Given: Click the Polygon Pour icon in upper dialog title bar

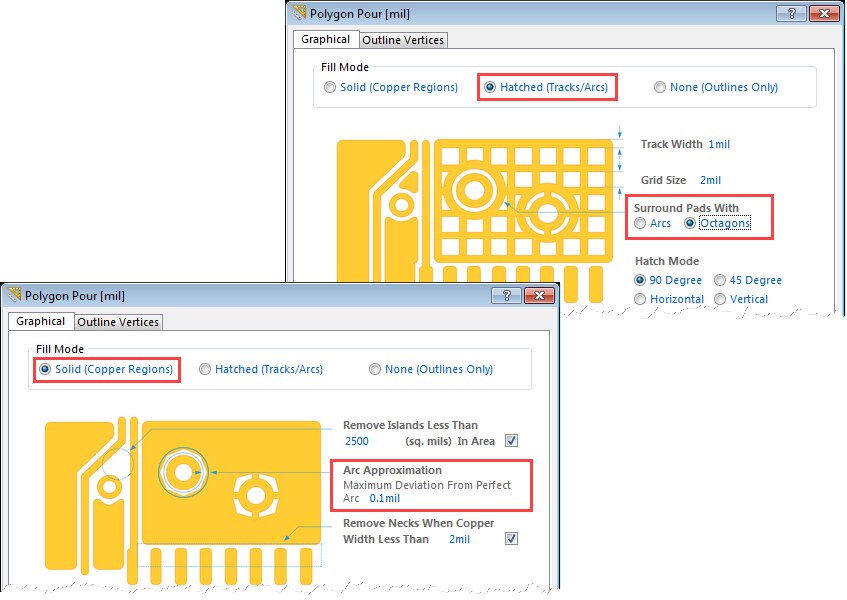Looking at the screenshot, I should [x=299, y=14].
